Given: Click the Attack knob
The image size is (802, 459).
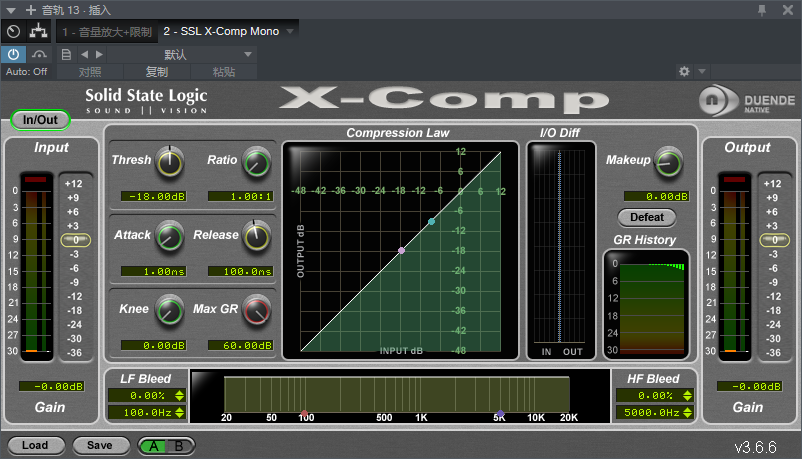Looking at the screenshot, I should (x=170, y=236).
